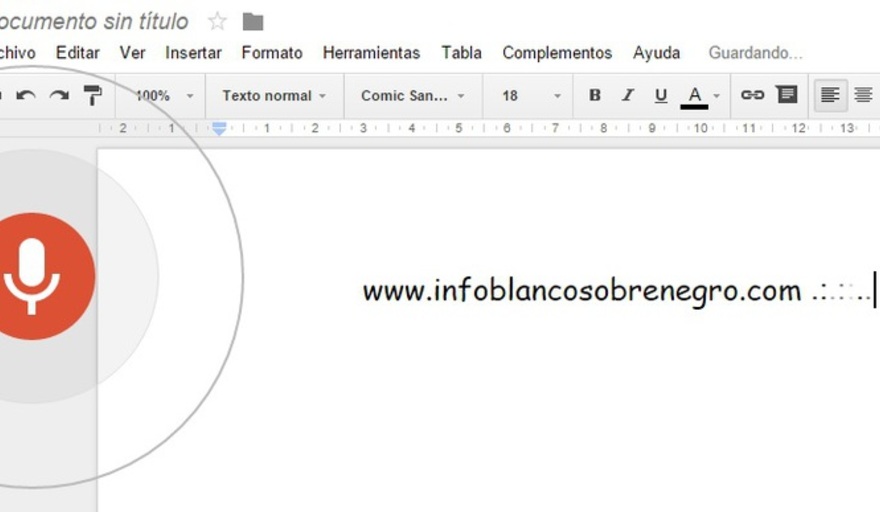Toggle underline formatting
Screen dimensions: 880x512
[661, 96]
